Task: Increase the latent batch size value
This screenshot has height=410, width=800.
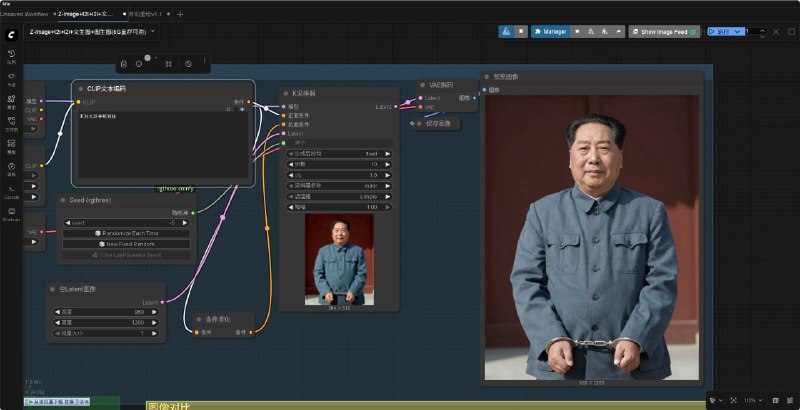Action: pyautogui.click(x=154, y=333)
